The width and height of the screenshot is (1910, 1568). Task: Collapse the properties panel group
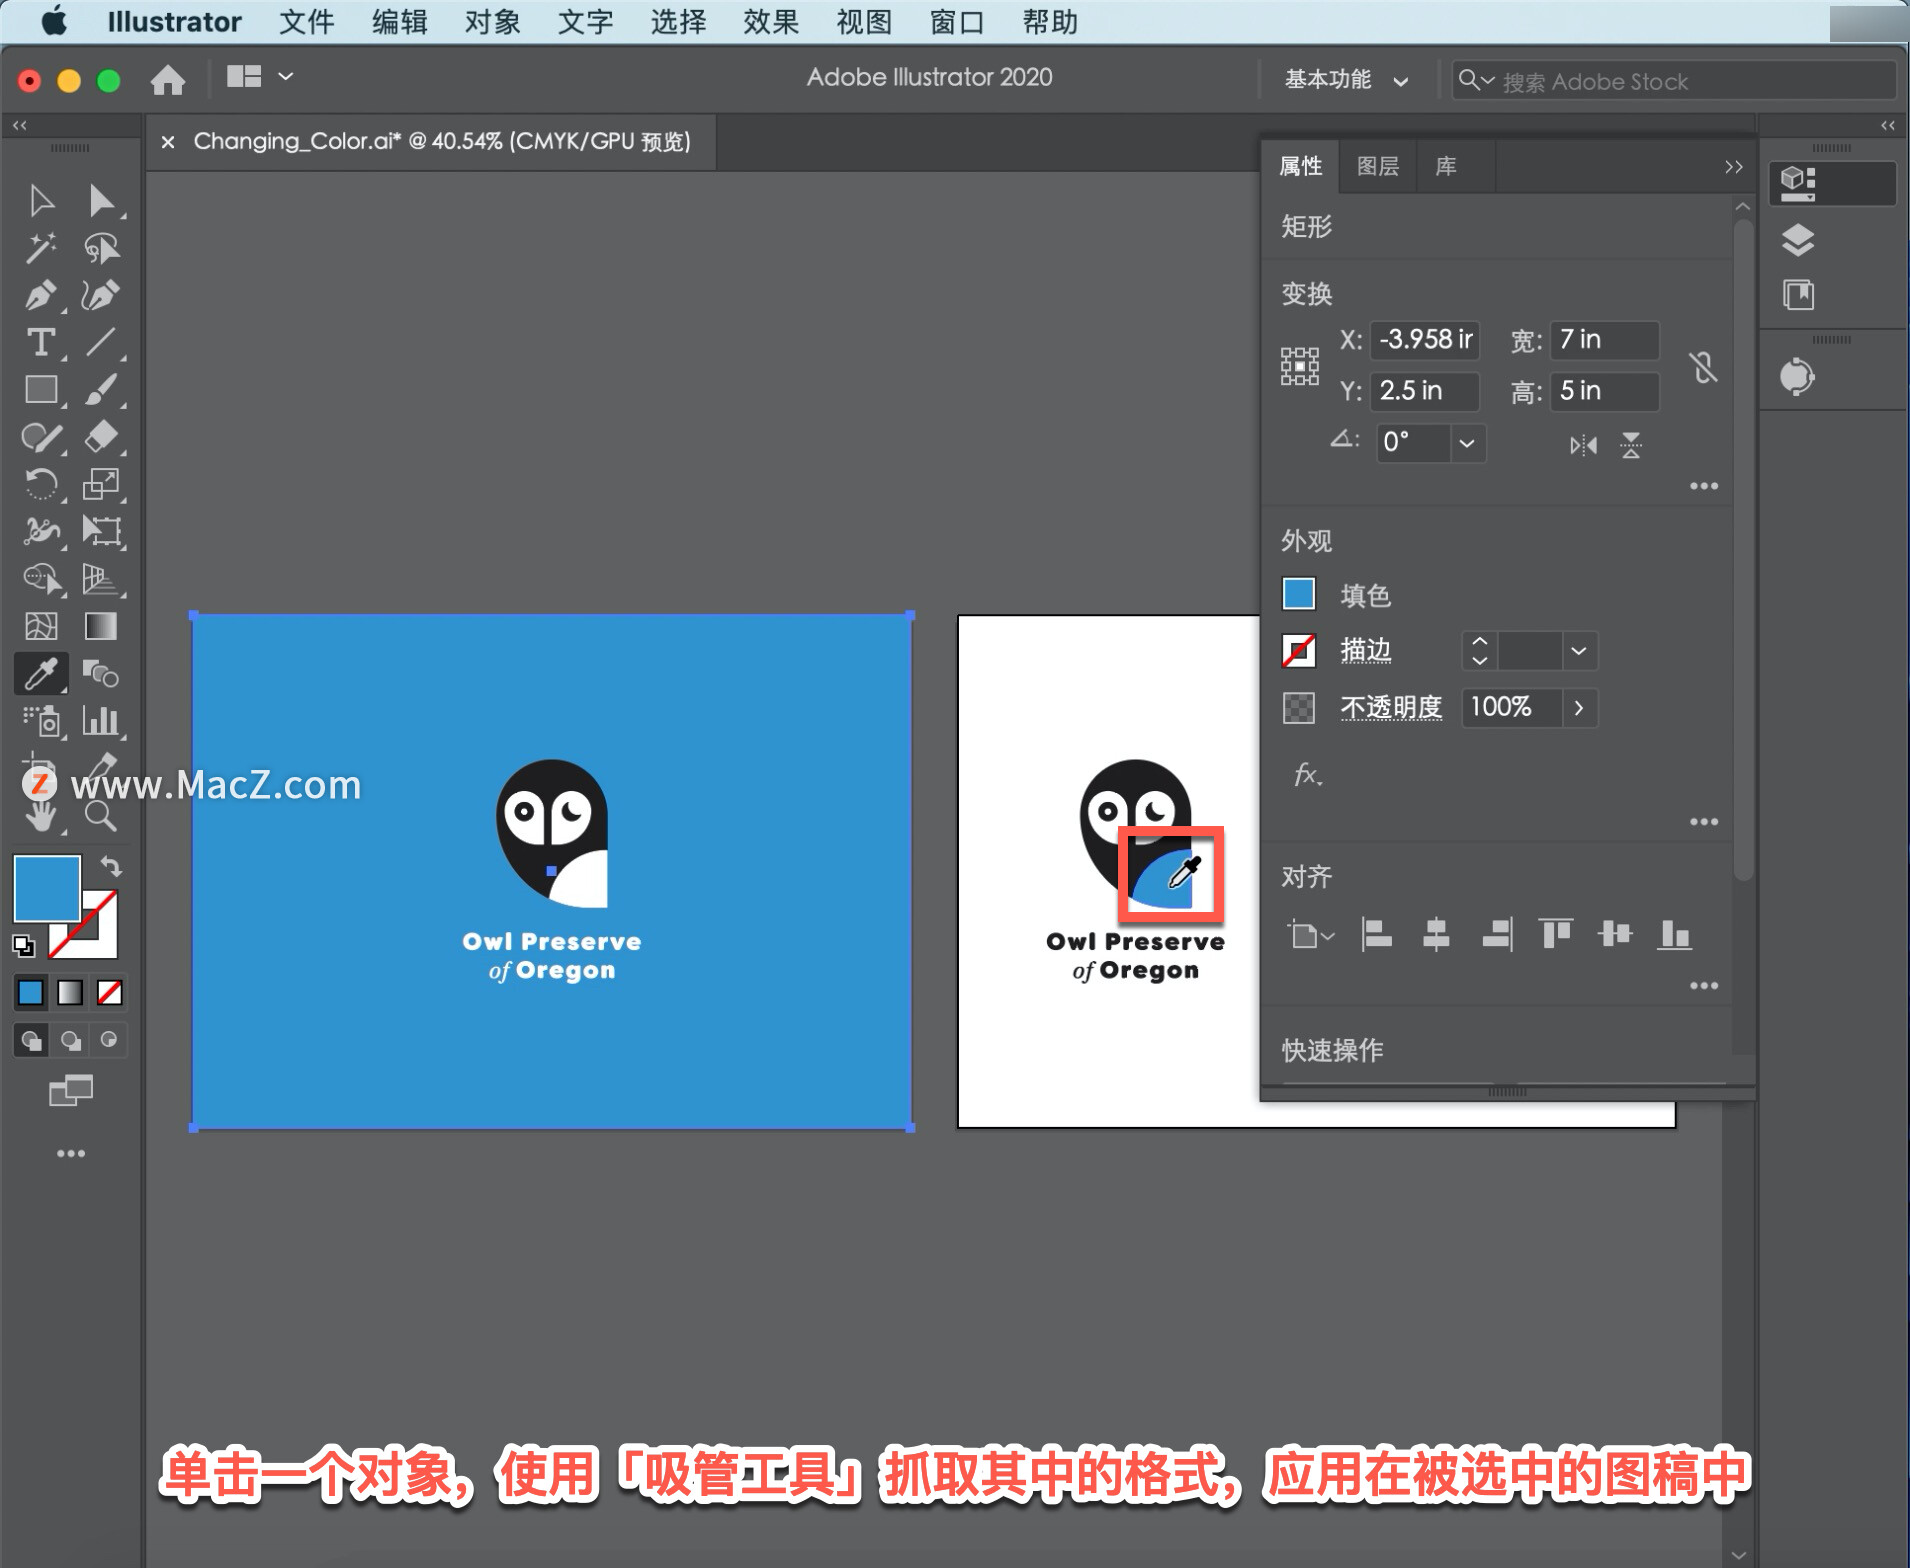coord(1734,167)
